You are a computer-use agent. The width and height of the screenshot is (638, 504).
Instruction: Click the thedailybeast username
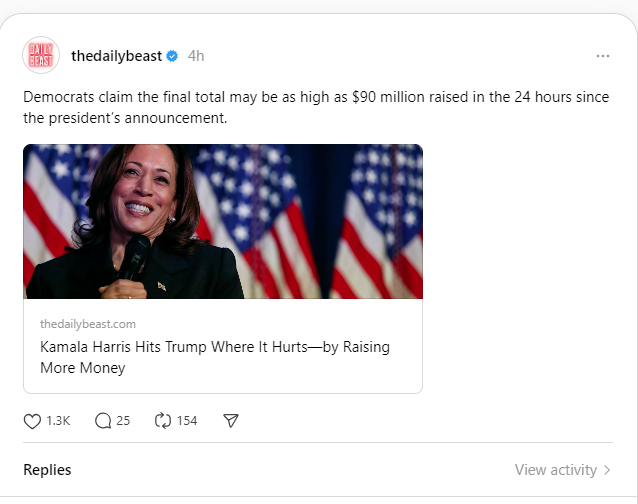[x=116, y=56]
